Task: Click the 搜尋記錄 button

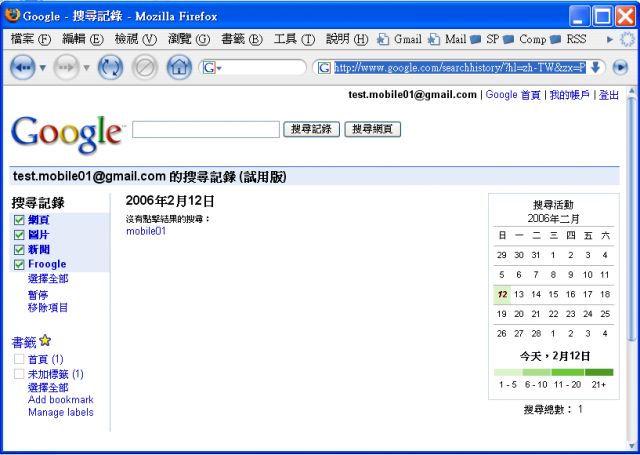Action: [311, 129]
